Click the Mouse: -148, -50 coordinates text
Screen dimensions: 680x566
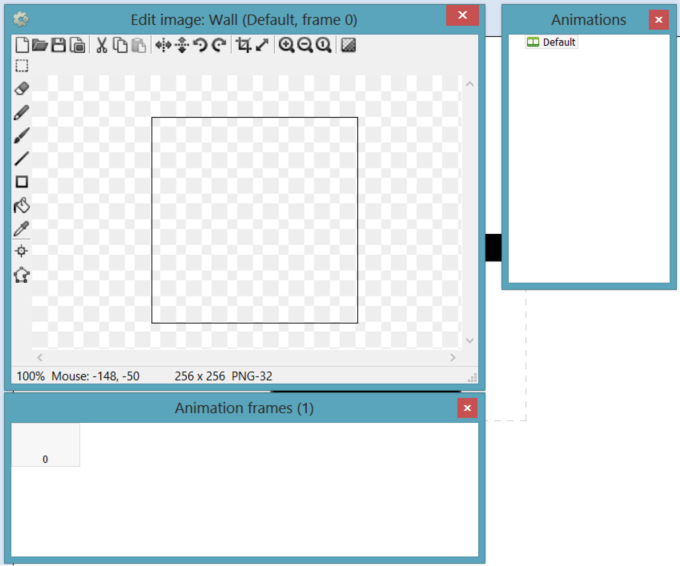coord(95,376)
